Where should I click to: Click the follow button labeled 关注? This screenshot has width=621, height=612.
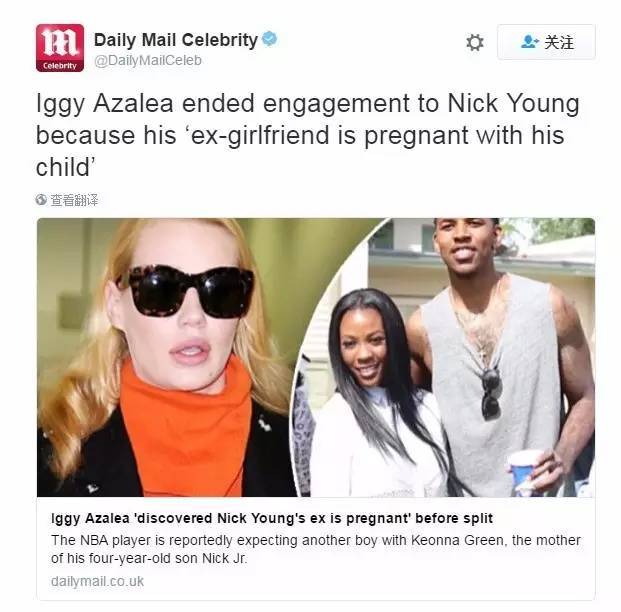click(x=546, y=42)
